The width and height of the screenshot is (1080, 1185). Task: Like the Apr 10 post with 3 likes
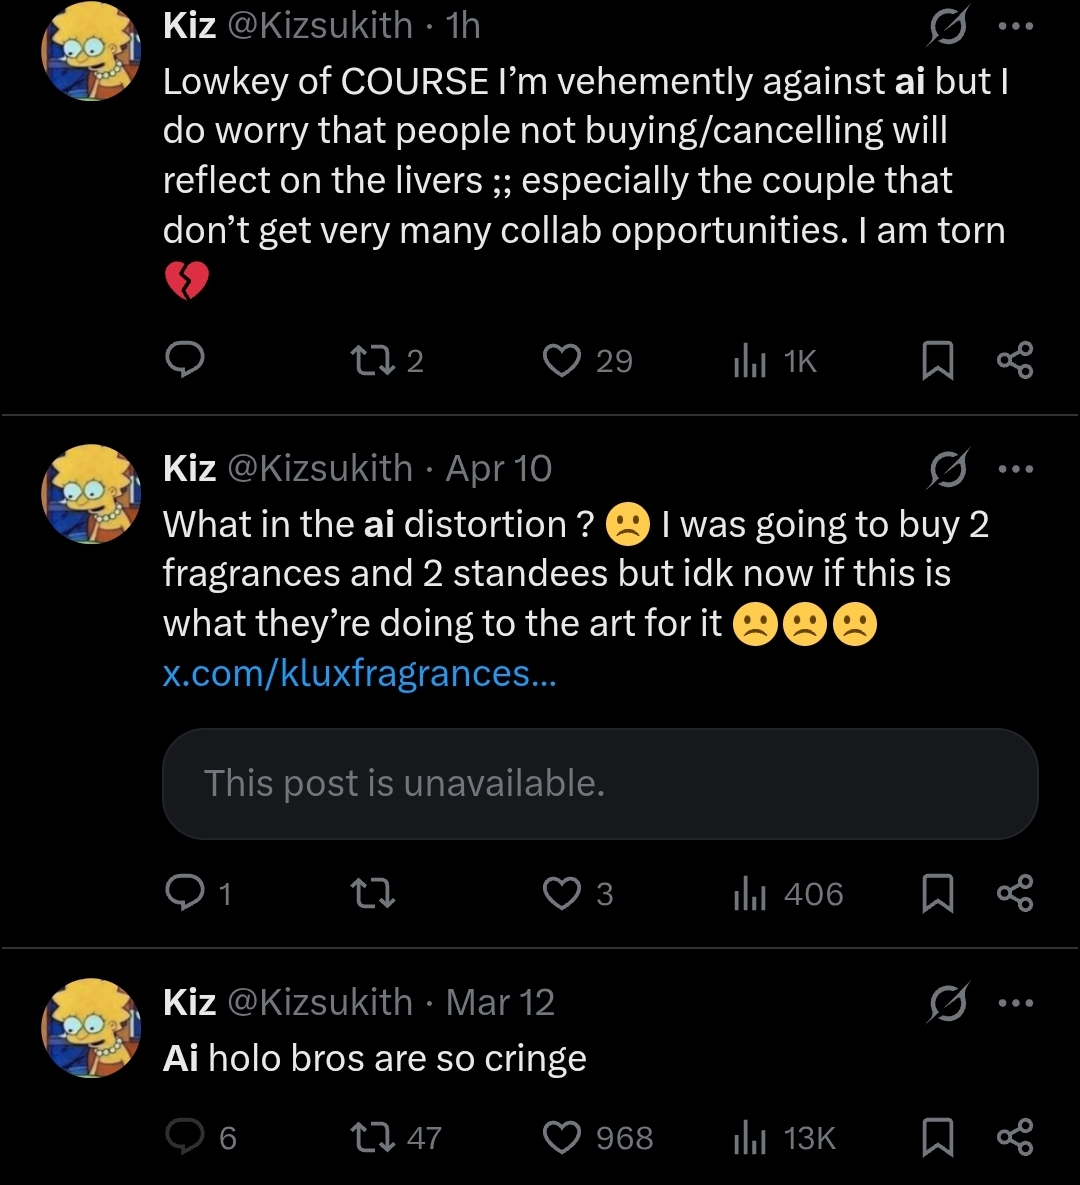(x=562, y=893)
